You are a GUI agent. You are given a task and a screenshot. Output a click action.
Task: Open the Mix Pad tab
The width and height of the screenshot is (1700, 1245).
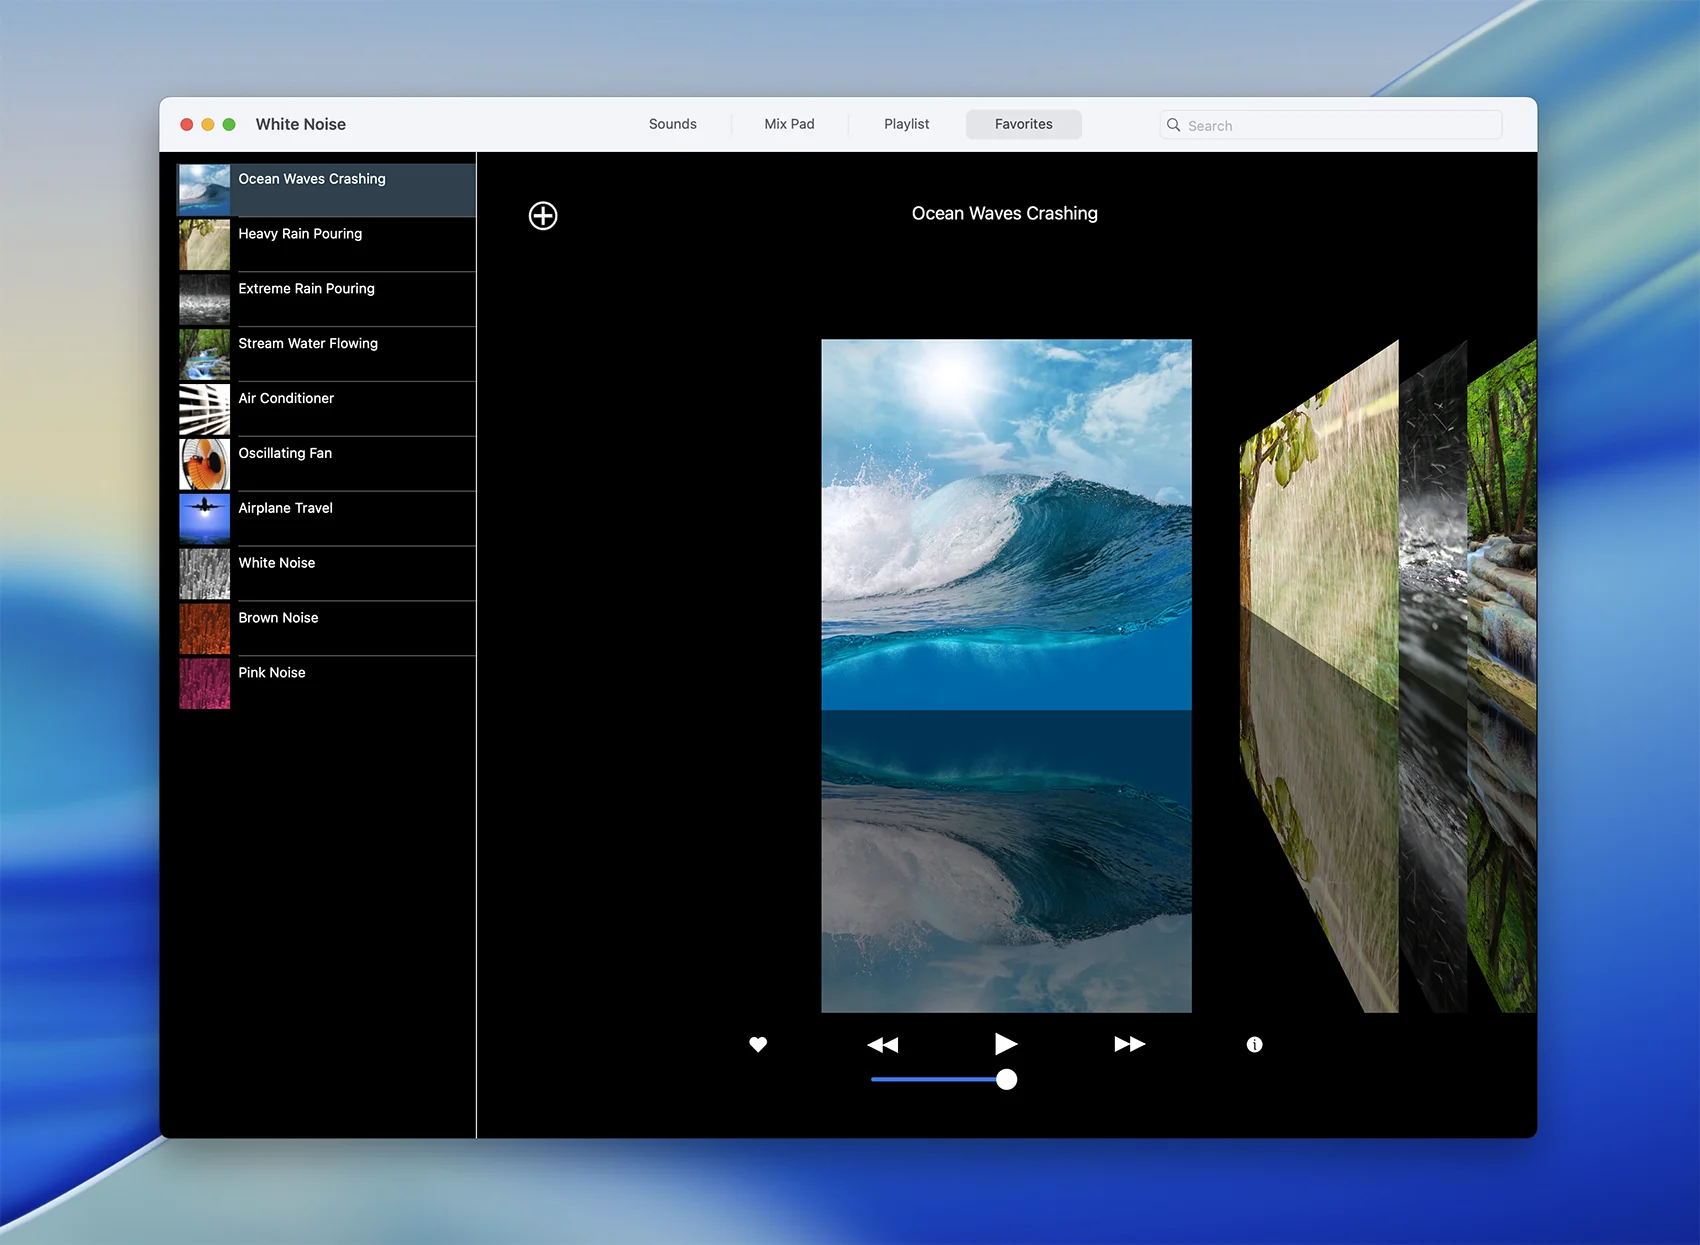tap(789, 124)
